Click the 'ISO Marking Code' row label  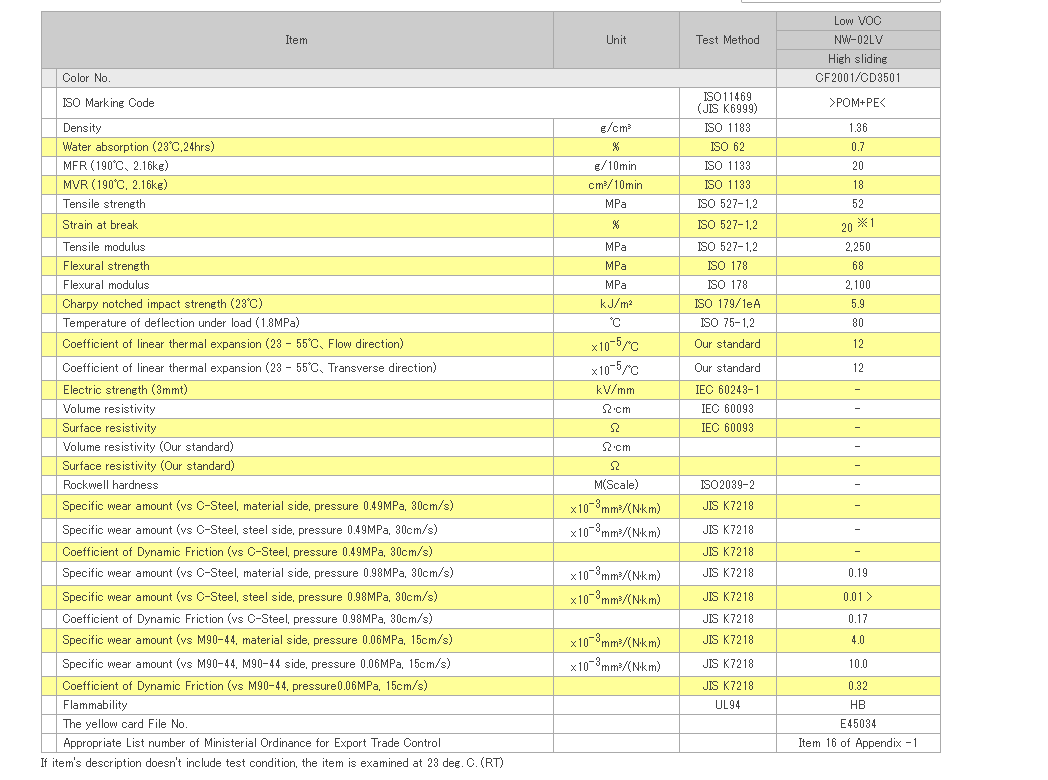point(108,103)
